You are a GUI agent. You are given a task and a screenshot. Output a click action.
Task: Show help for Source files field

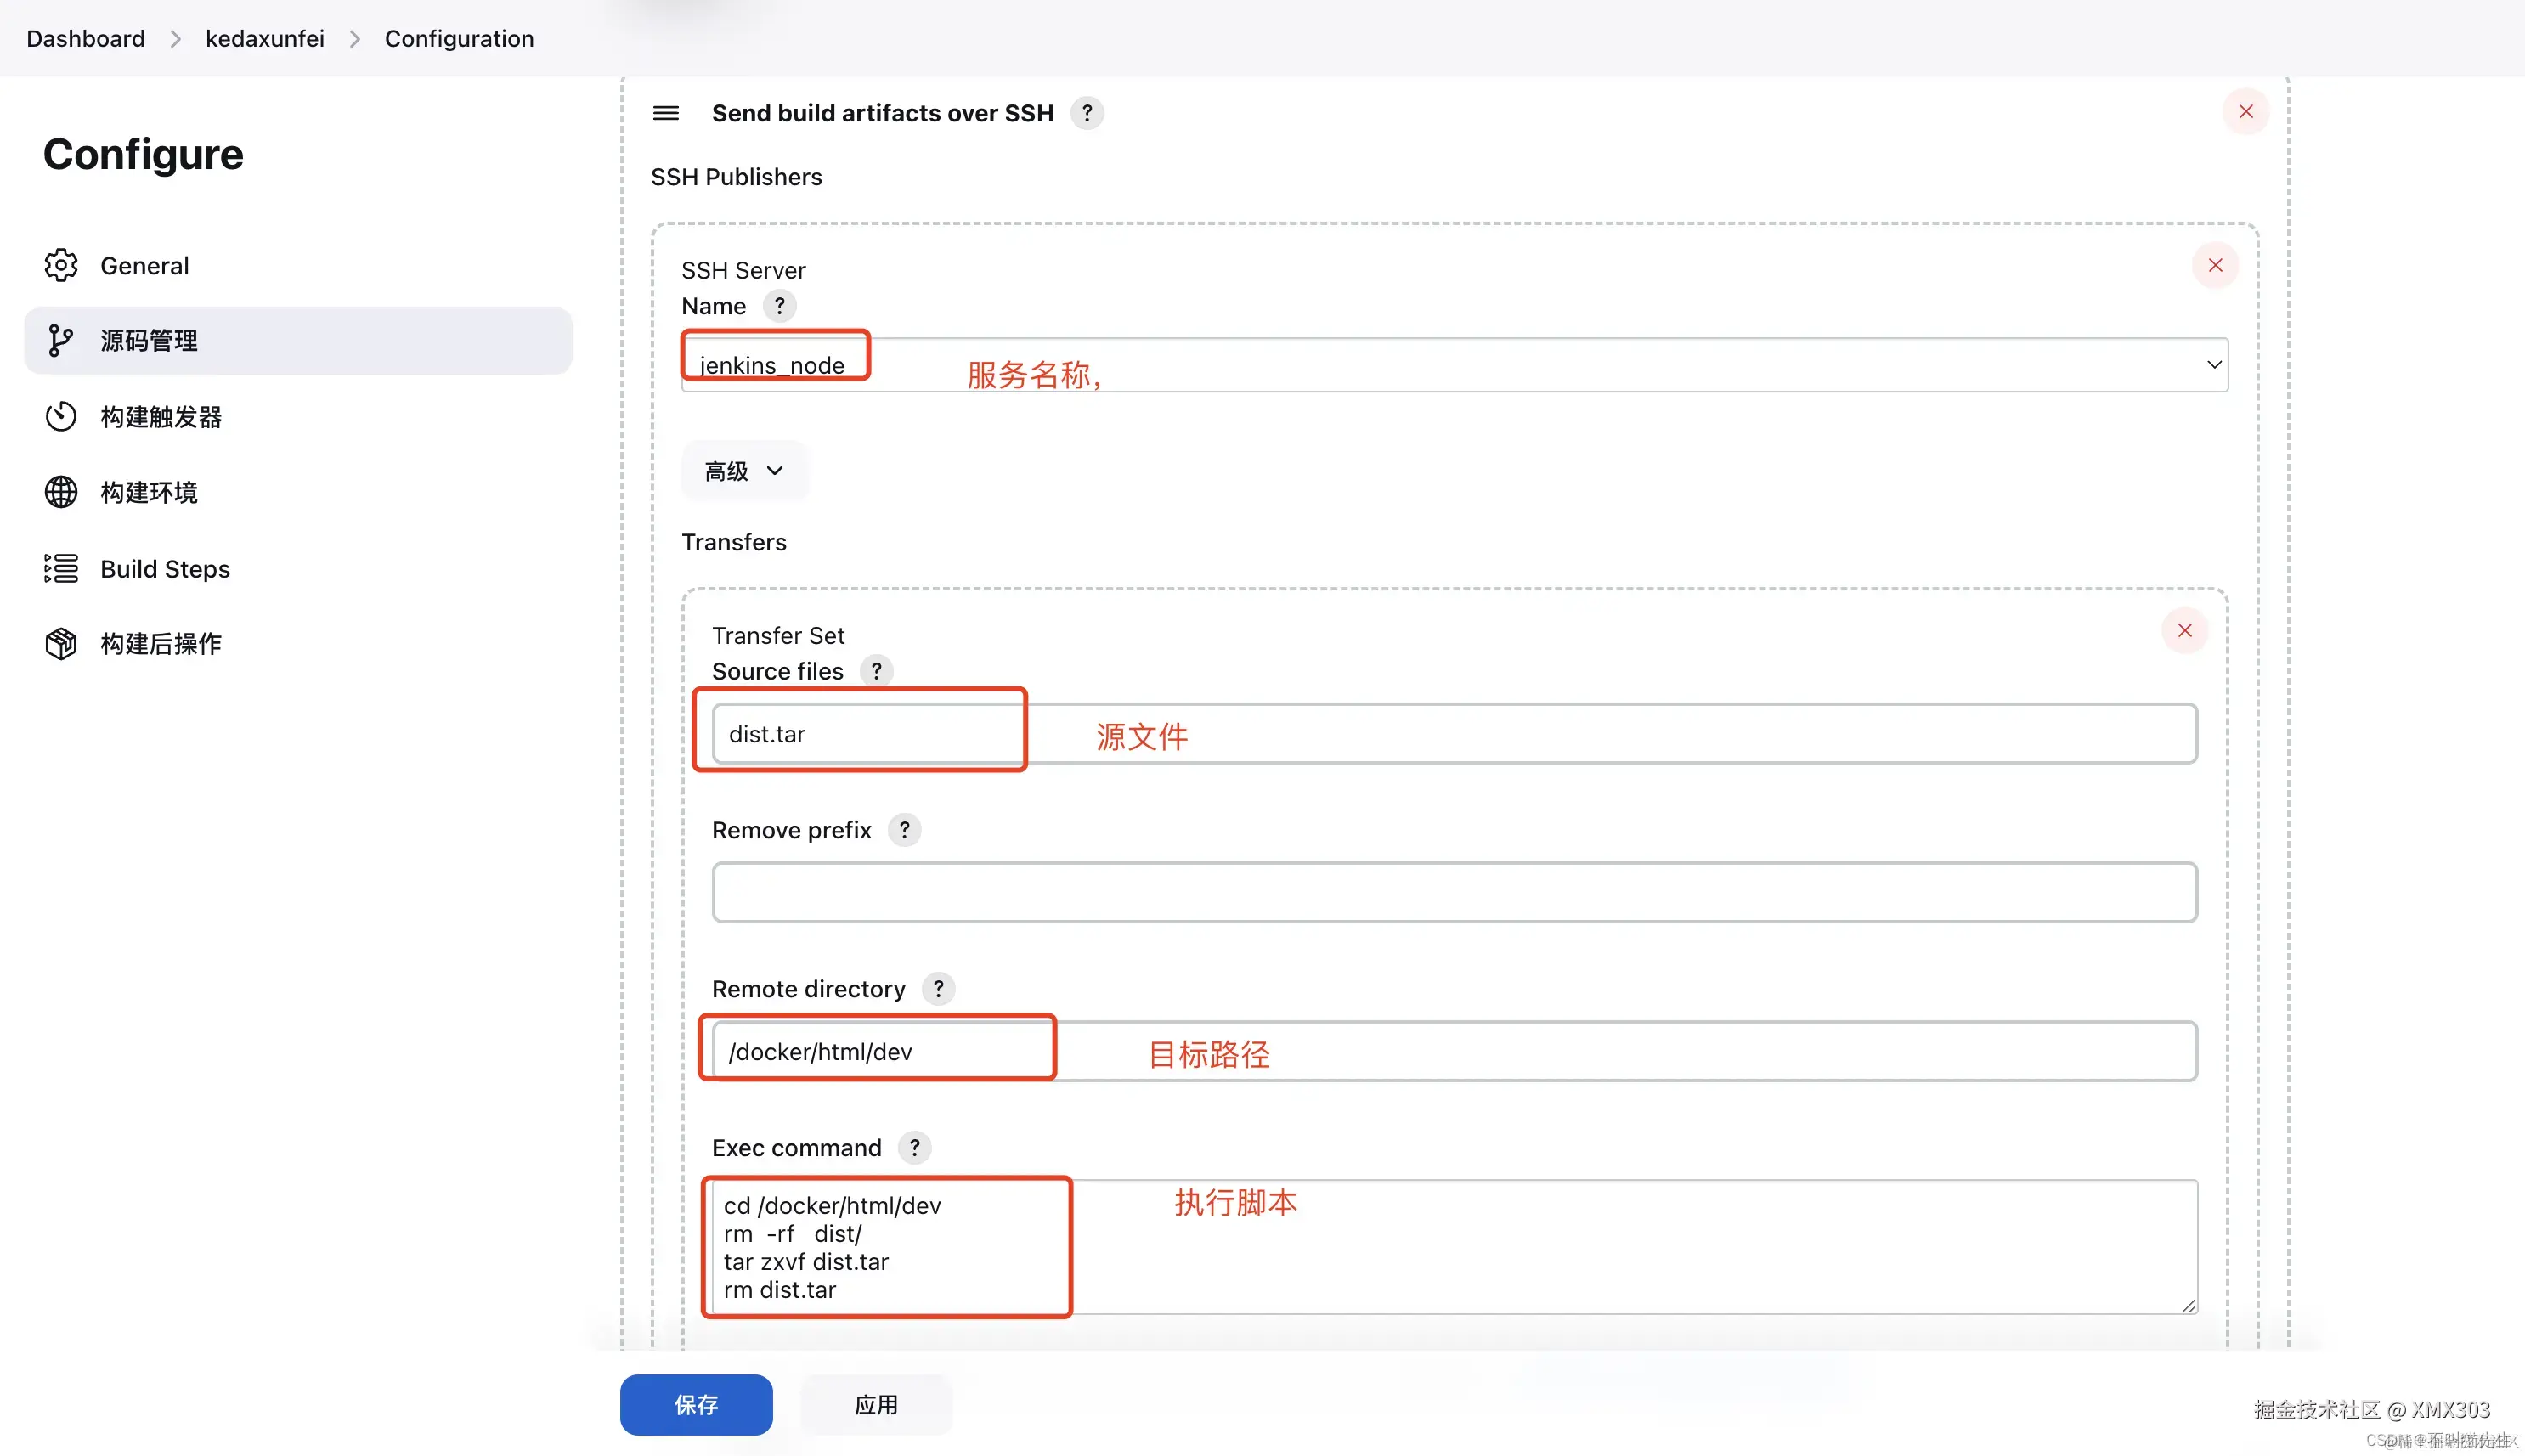click(x=876, y=671)
